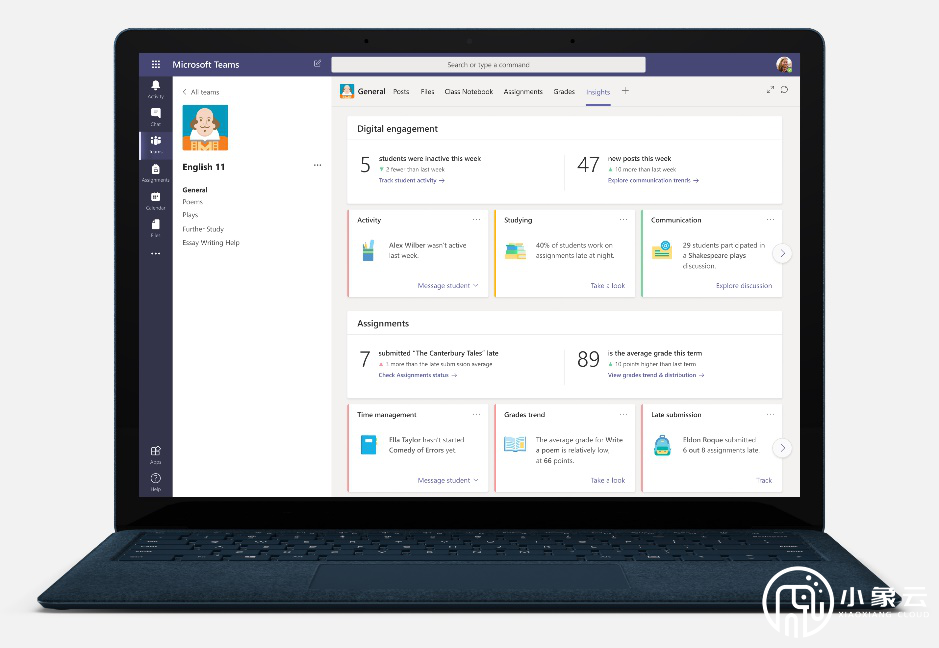Add a new tab with plus icon
The image size is (939, 648).
coord(625,90)
